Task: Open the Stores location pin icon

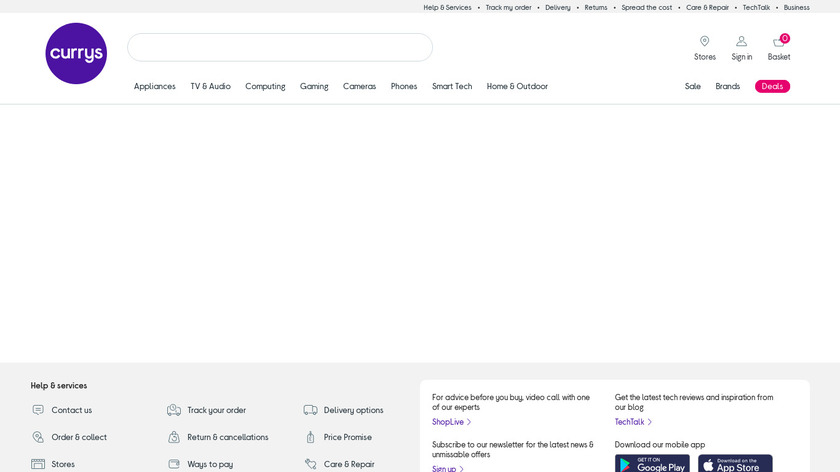Action: [704, 42]
